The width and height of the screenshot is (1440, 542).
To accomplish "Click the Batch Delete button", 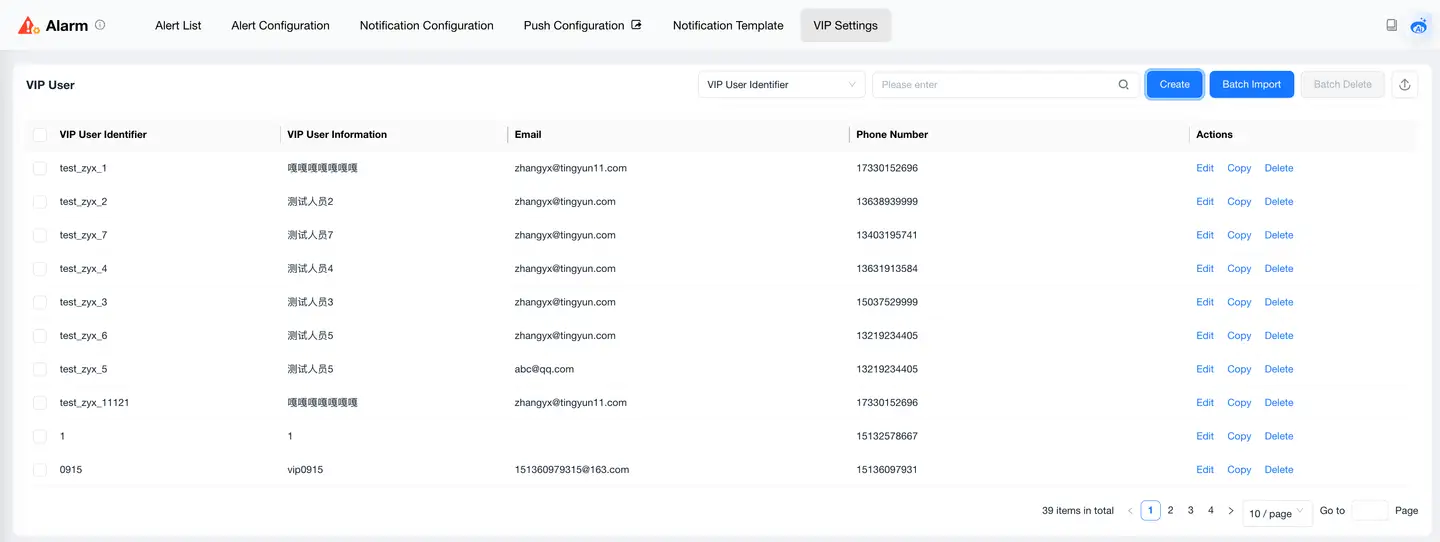I will [1343, 85].
